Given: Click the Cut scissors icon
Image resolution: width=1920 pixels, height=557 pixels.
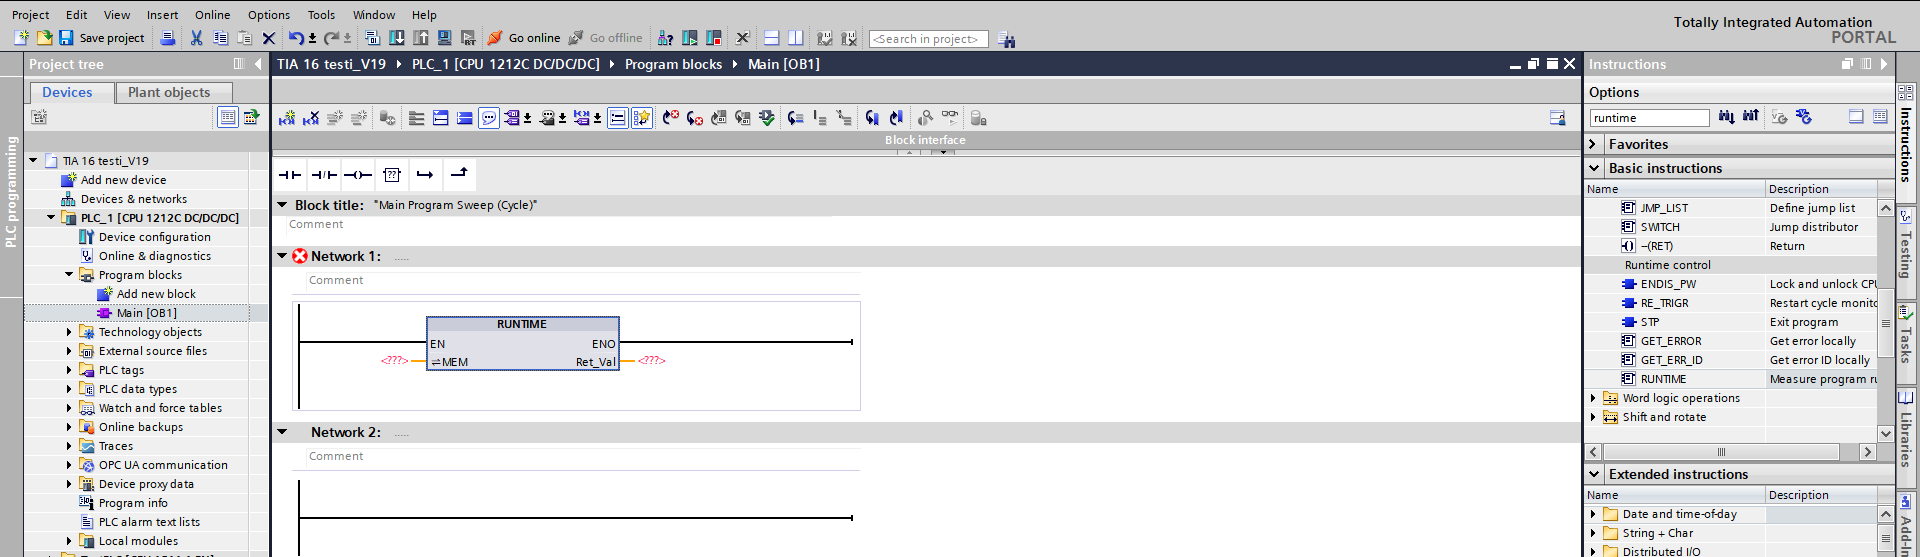Looking at the screenshot, I should [196, 38].
